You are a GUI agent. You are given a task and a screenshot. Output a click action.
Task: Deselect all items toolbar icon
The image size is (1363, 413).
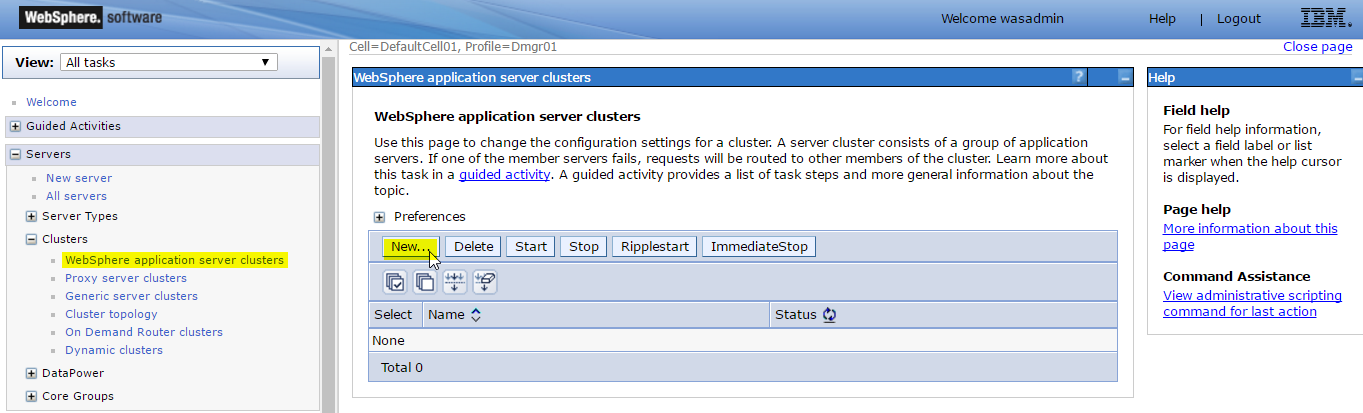pyautogui.click(x=424, y=282)
